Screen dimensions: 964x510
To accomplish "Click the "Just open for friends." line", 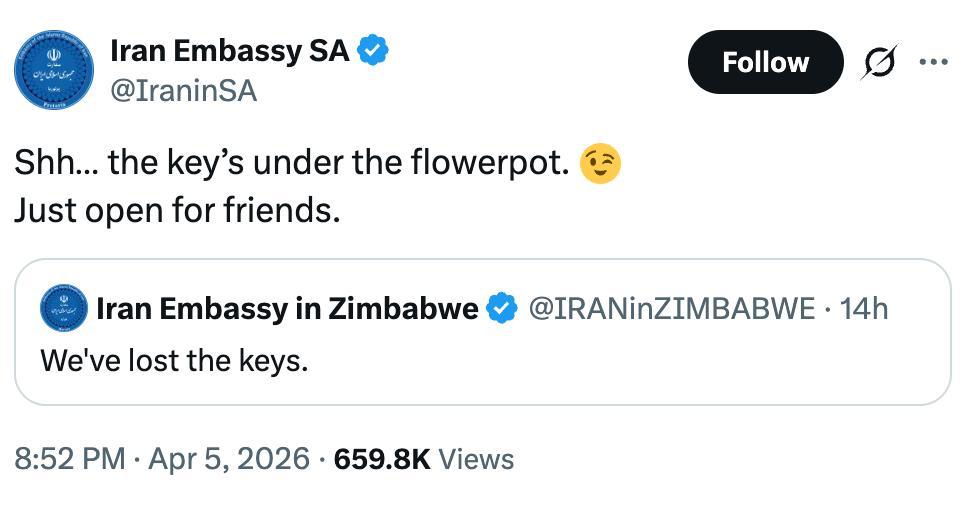I will (177, 211).
